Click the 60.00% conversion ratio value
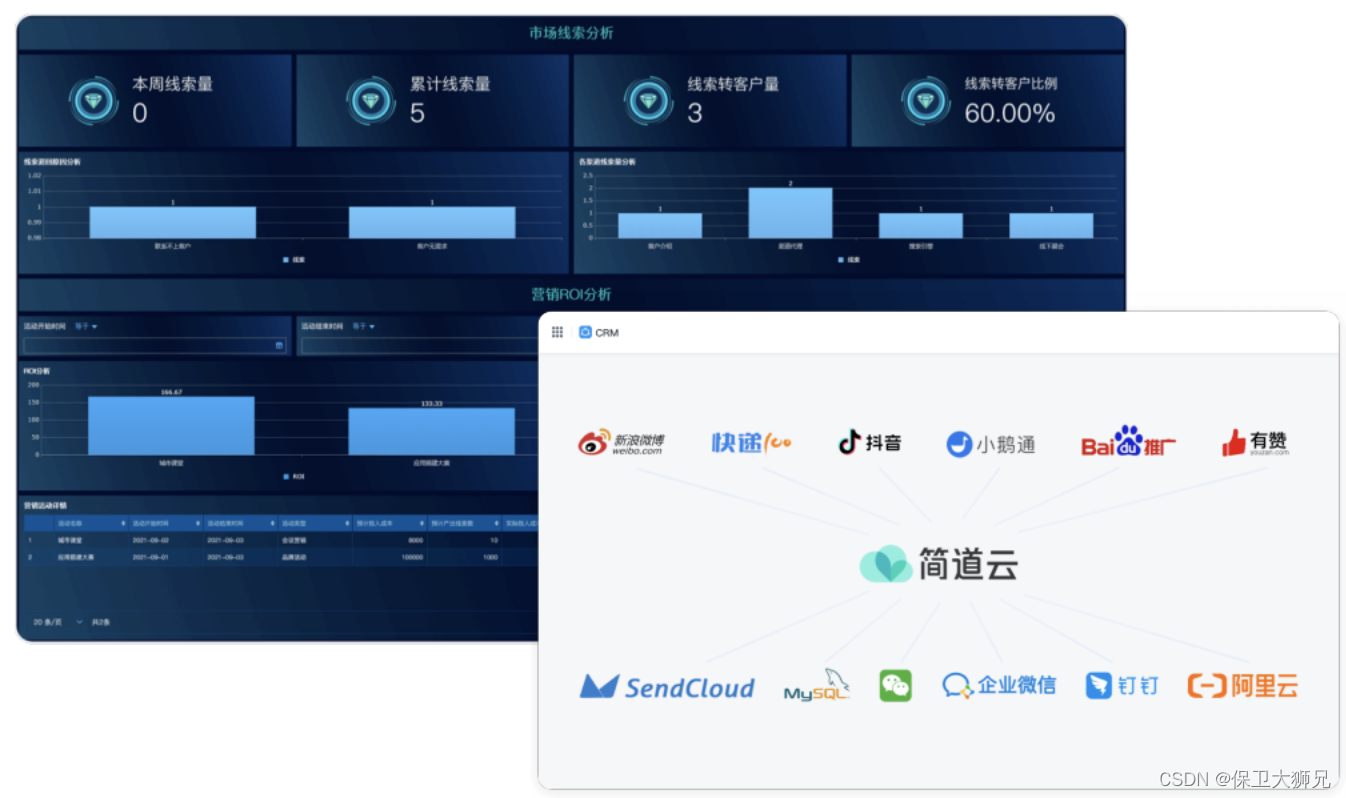 point(1010,114)
